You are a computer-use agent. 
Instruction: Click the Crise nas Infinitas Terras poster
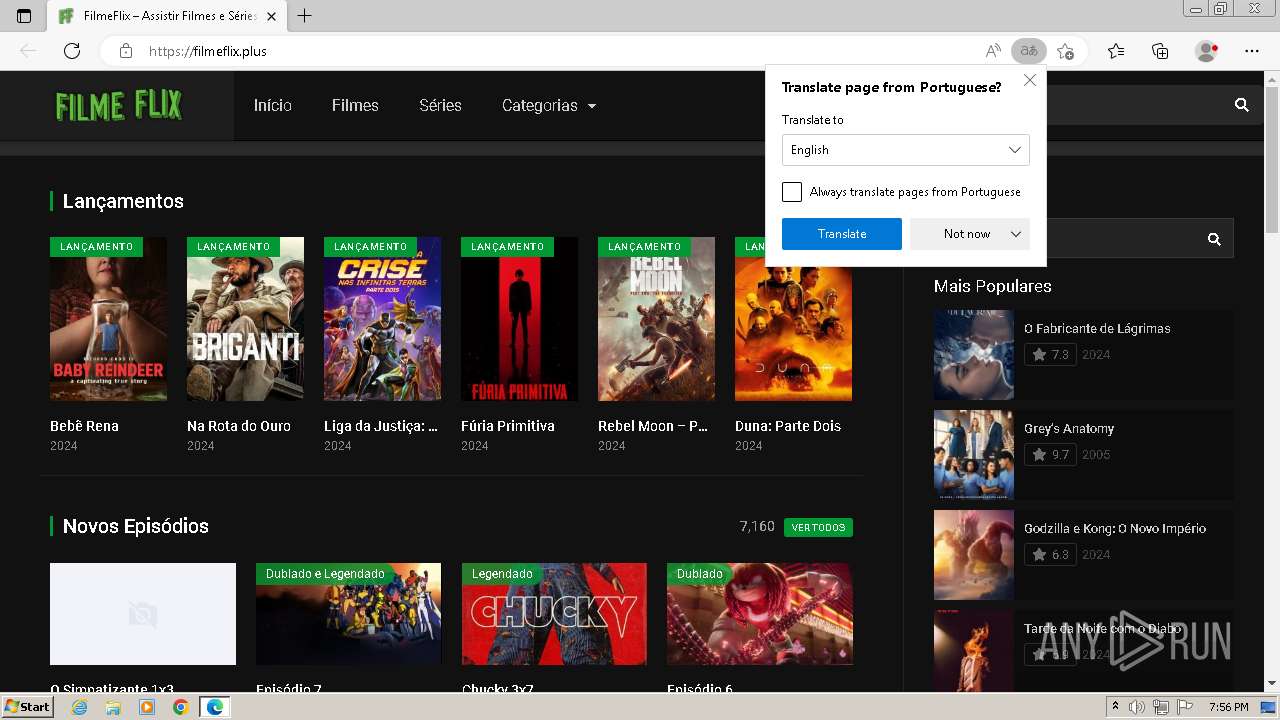pyautogui.click(x=382, y=319)
